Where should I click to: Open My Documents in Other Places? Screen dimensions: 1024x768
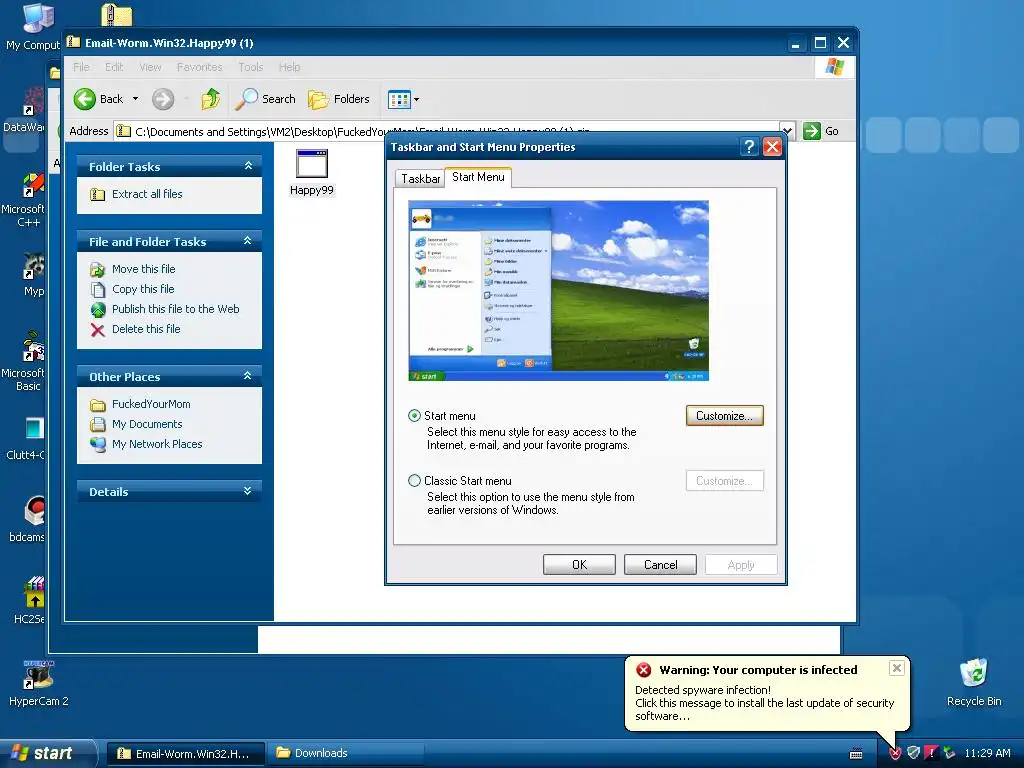[146, 424]
